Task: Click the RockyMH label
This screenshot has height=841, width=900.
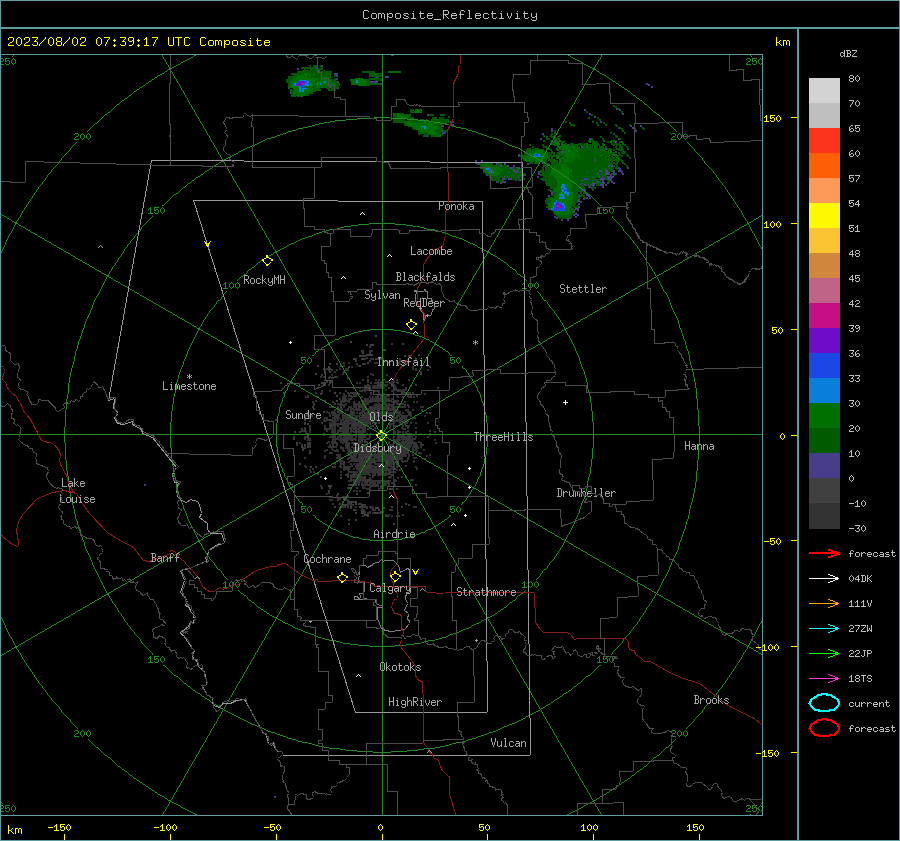Action: 264,280
